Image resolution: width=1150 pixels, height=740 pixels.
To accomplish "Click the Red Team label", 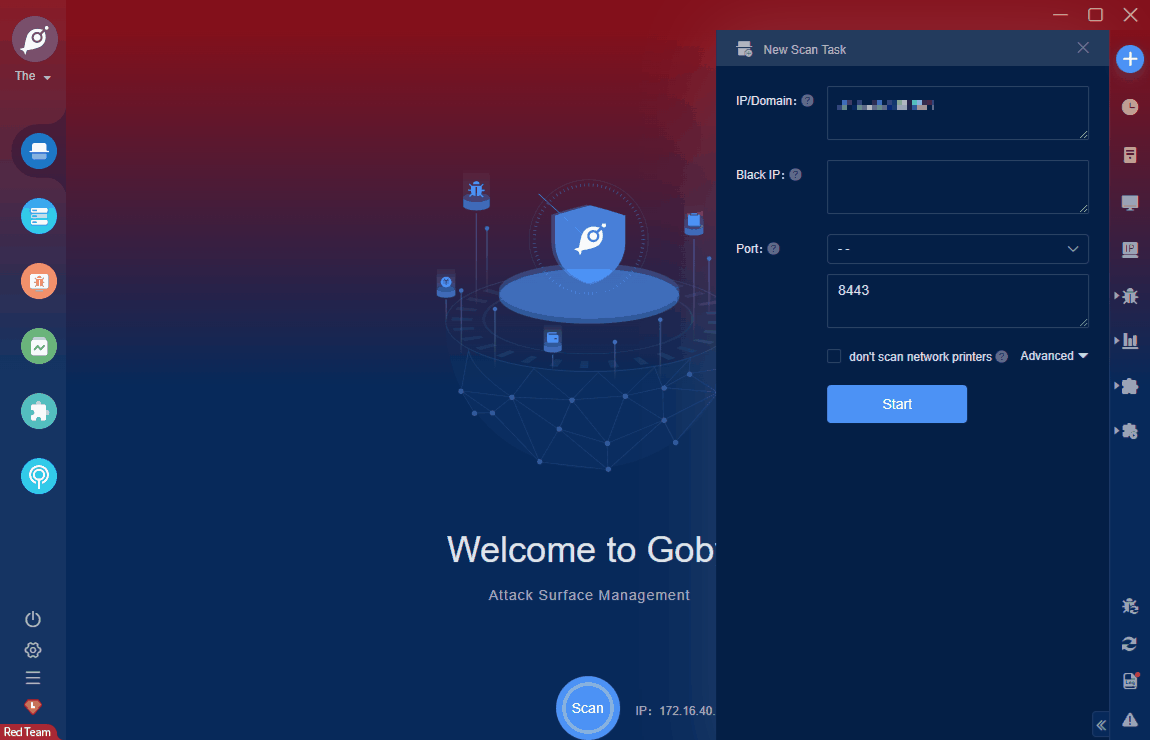I will click(x=27, y=732).
